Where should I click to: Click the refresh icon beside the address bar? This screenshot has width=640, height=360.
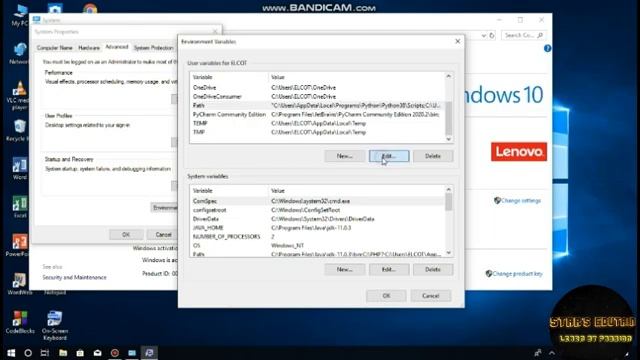point(492,36)
